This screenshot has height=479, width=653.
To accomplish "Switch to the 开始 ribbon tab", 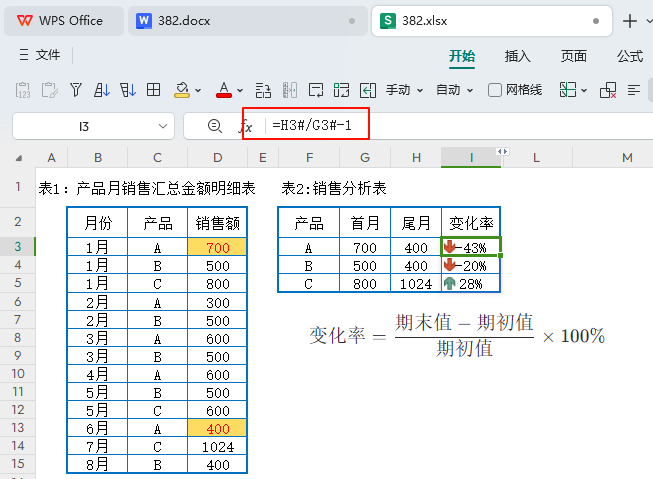I will (462, 56).
